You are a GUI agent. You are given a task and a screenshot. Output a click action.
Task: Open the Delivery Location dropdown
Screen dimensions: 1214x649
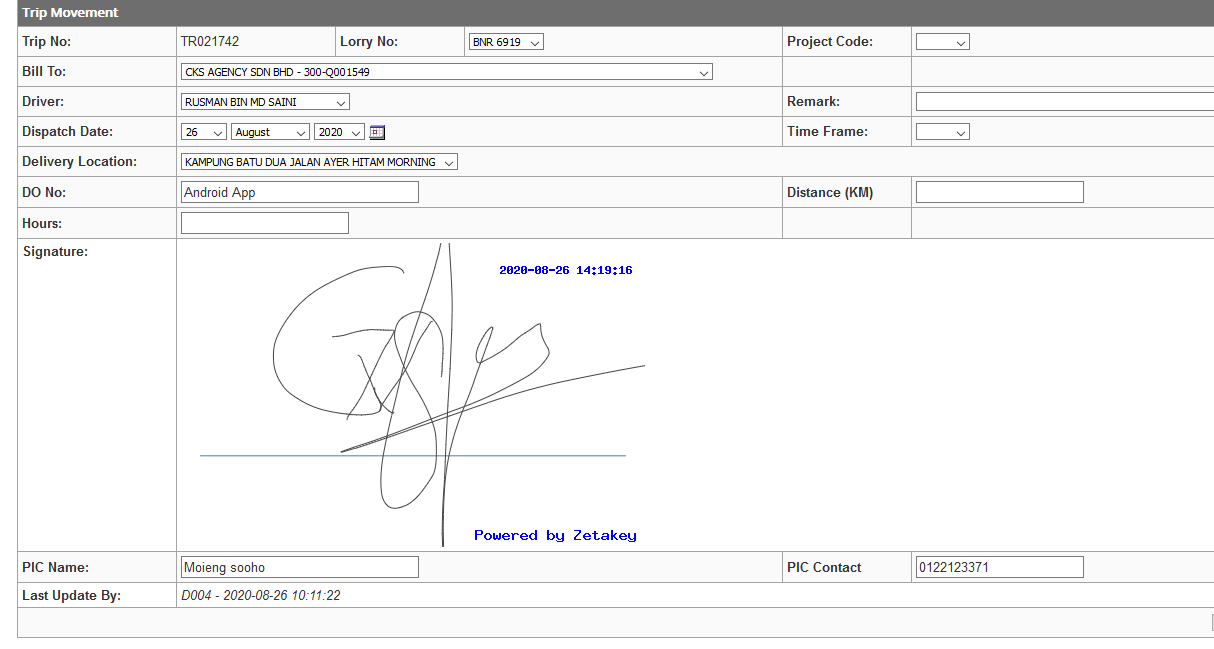point(319,162)
